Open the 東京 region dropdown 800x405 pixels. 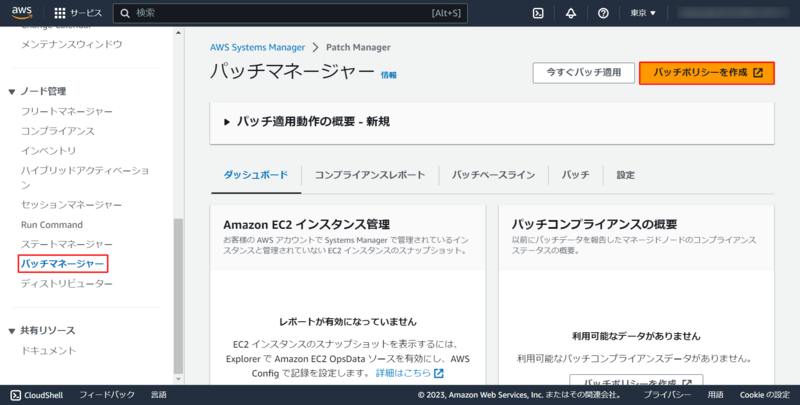(x=643, y=13)
